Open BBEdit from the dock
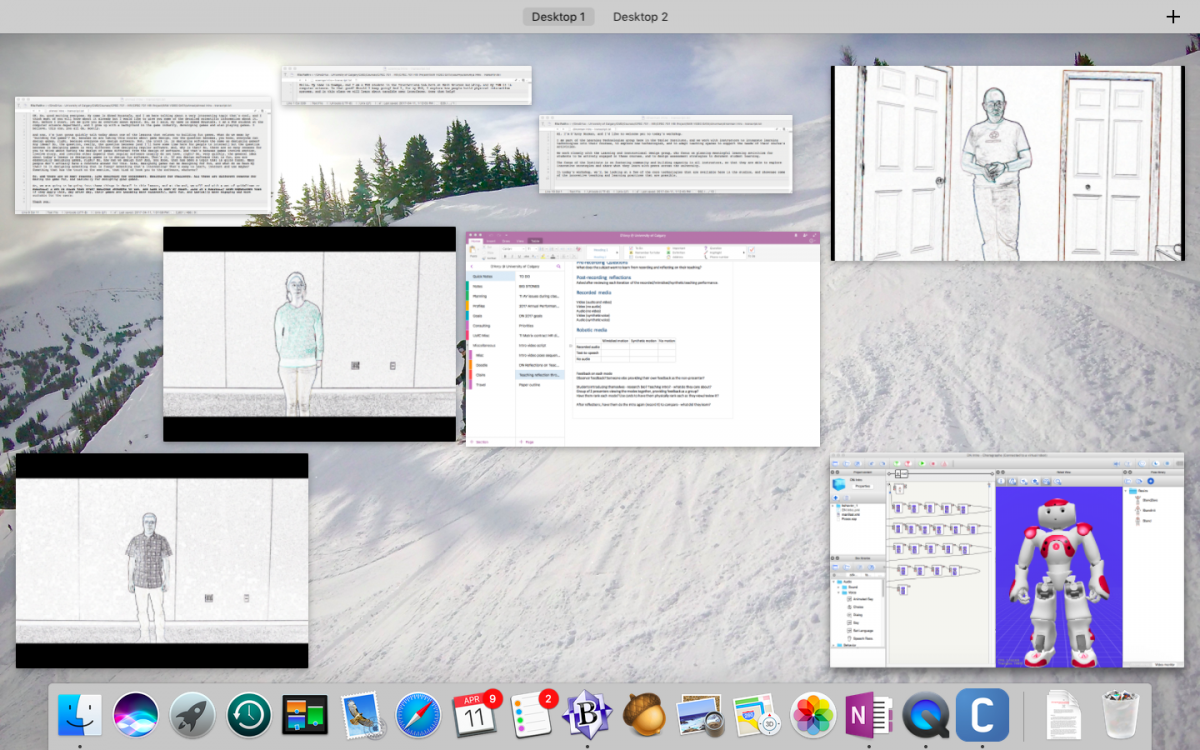The image size is (1200, 750). (x=587, y=716)
